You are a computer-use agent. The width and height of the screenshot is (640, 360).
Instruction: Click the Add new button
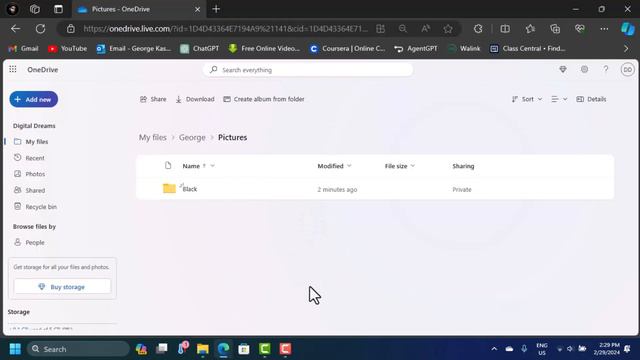click(x=33, y=99)
